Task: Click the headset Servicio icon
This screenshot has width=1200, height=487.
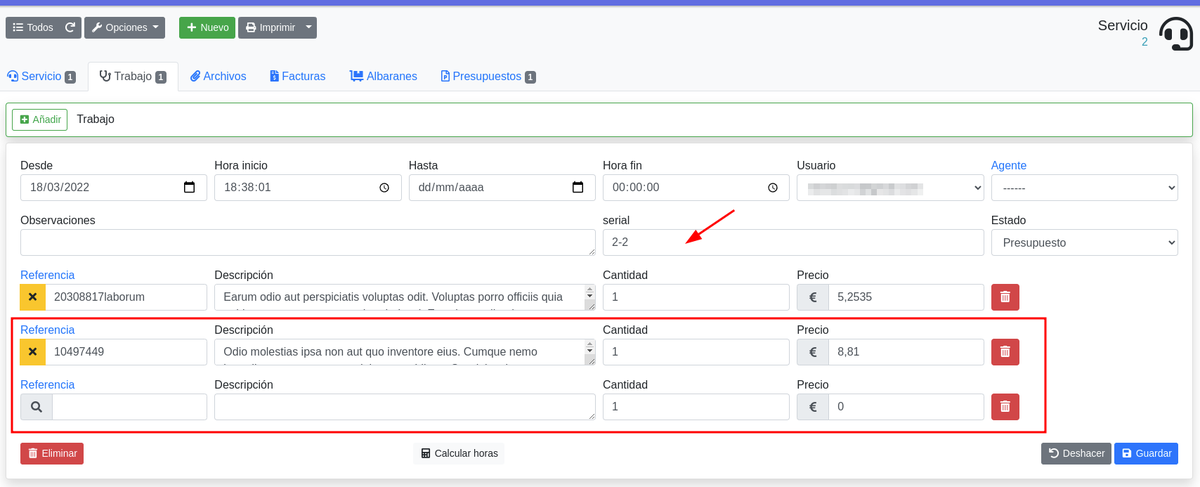Action: [x=1175, y=34]
